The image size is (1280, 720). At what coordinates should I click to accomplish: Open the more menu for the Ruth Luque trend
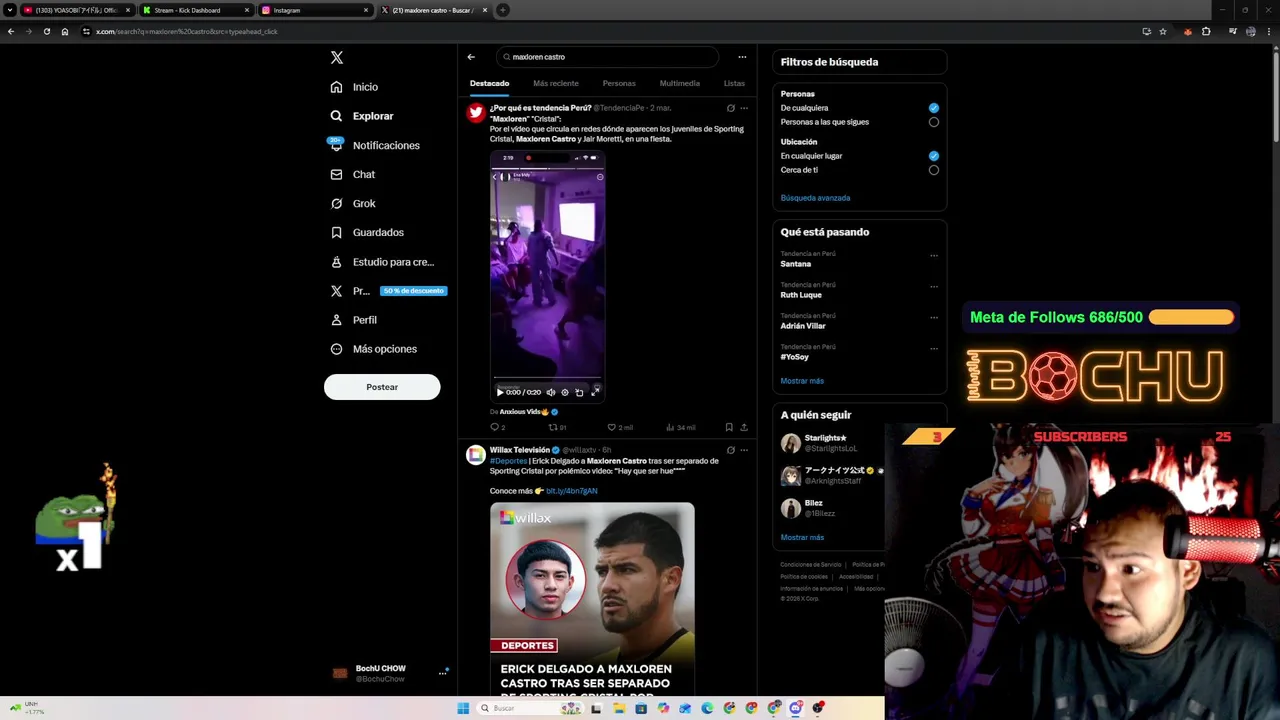pos(934,286)
